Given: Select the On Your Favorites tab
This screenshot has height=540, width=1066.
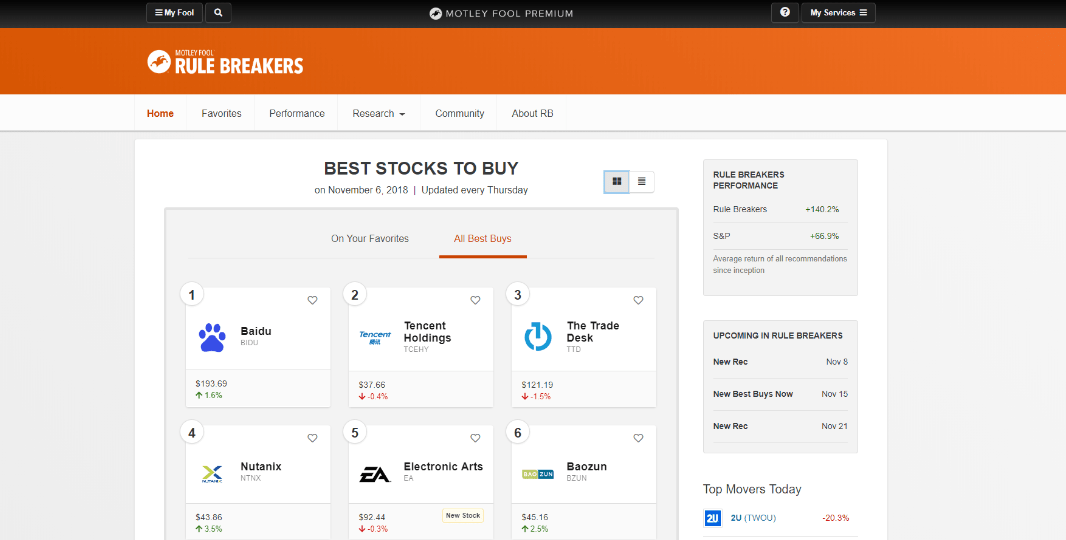Looking at the screenshot, I should point(370,239).
